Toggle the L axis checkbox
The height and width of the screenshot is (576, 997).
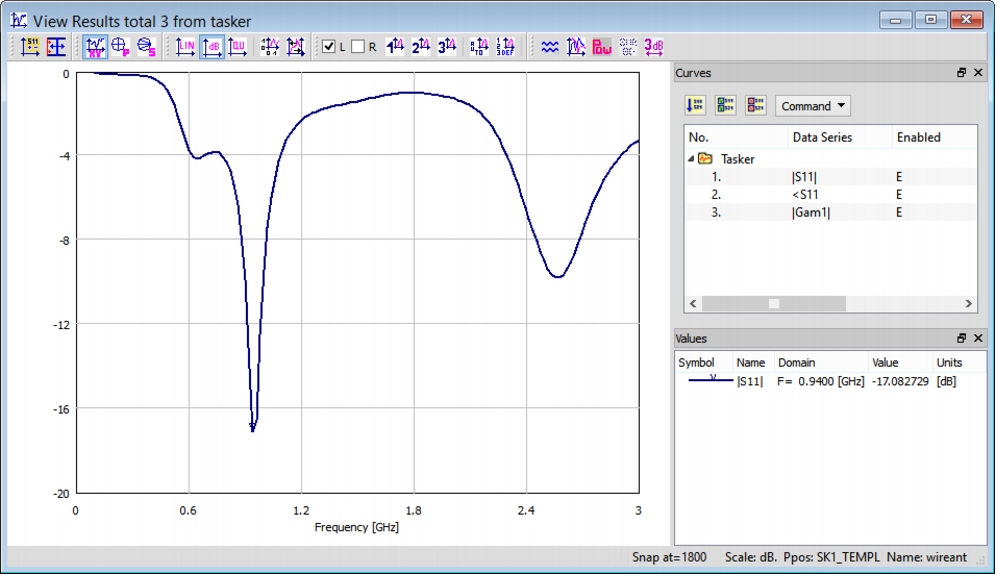coord(329,46)
